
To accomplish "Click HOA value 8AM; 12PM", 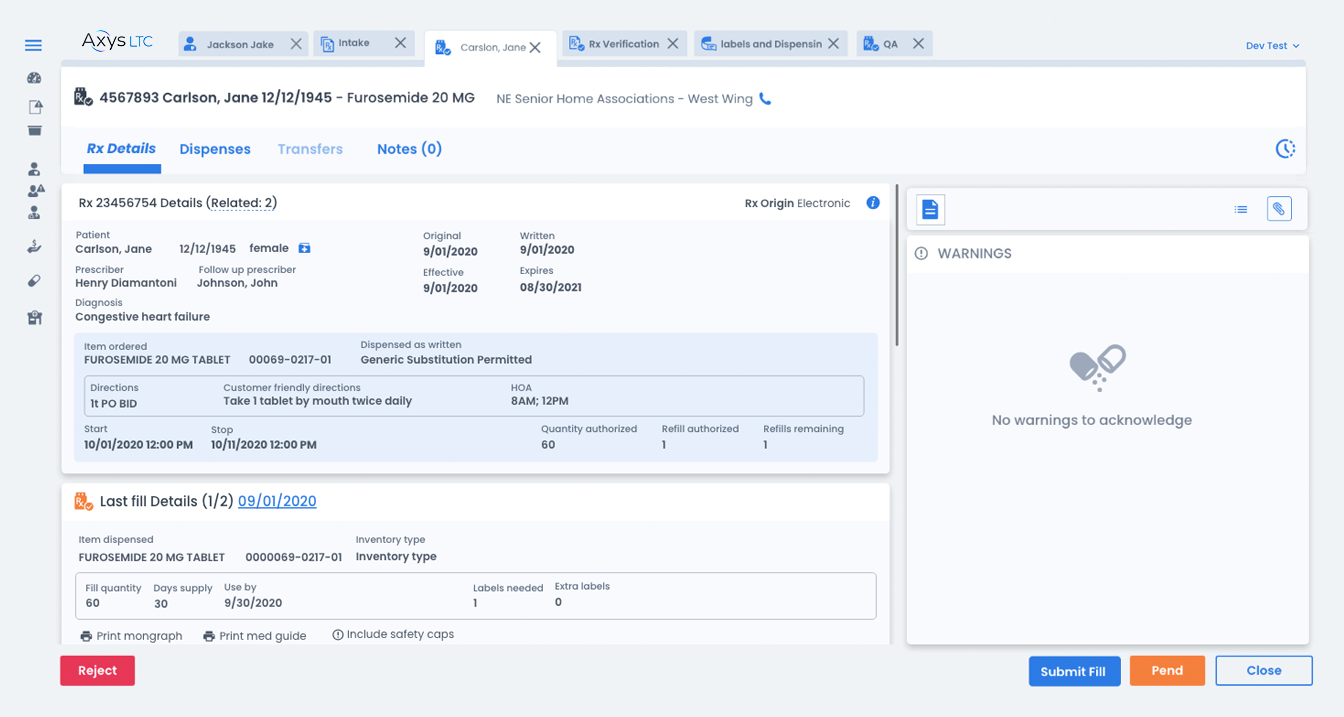I will tap(539, 401).
